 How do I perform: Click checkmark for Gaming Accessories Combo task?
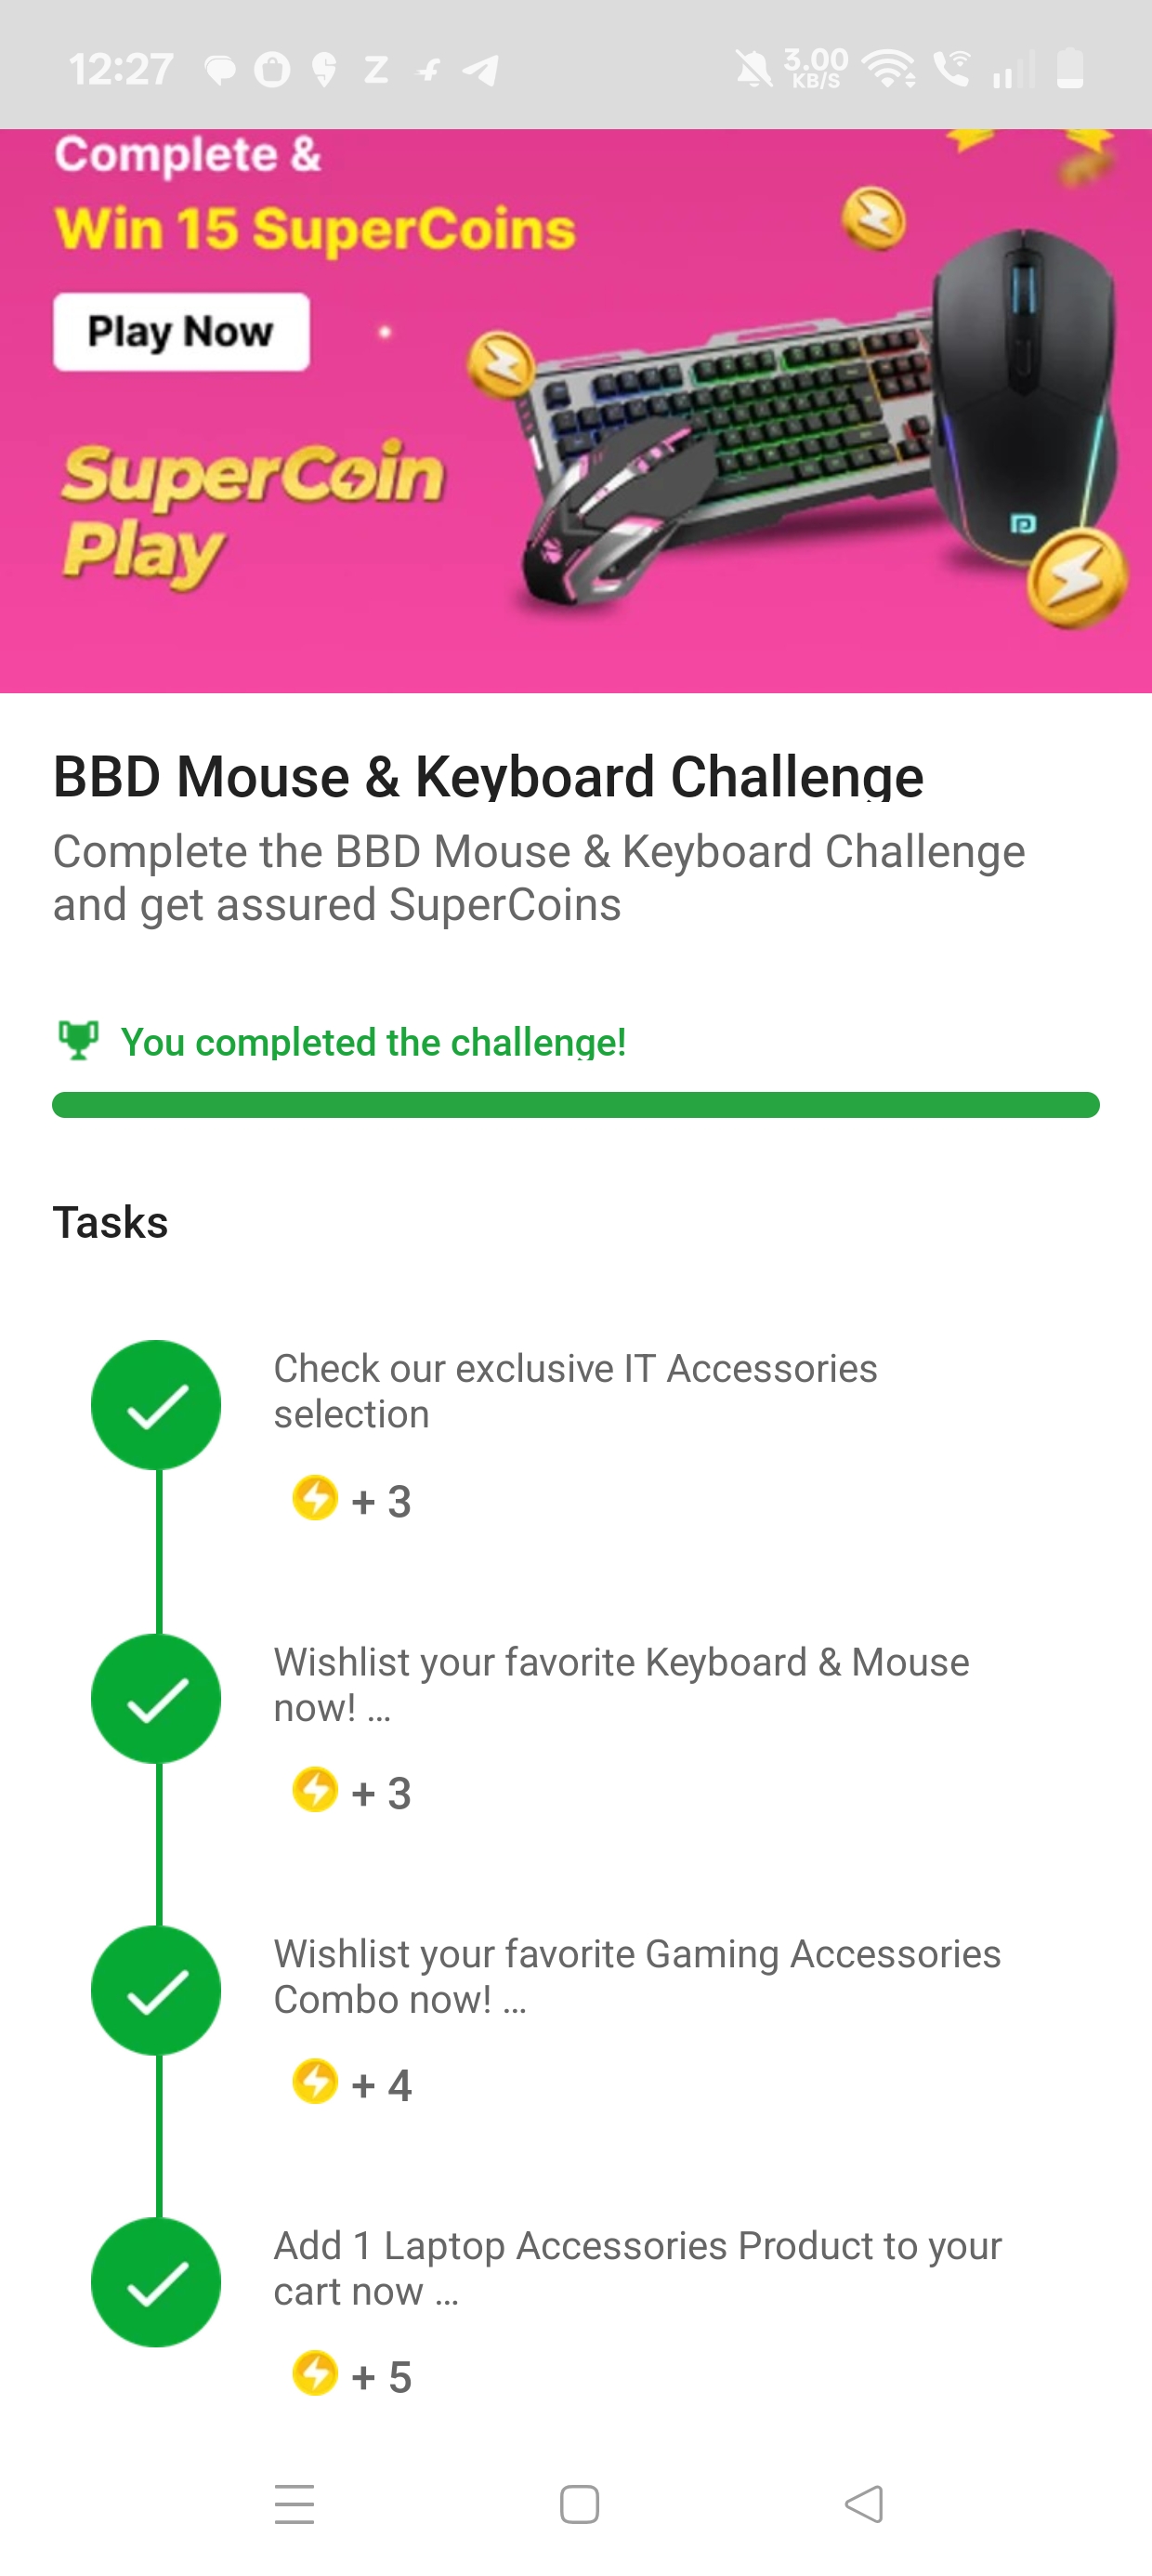tap(156, 1990)
